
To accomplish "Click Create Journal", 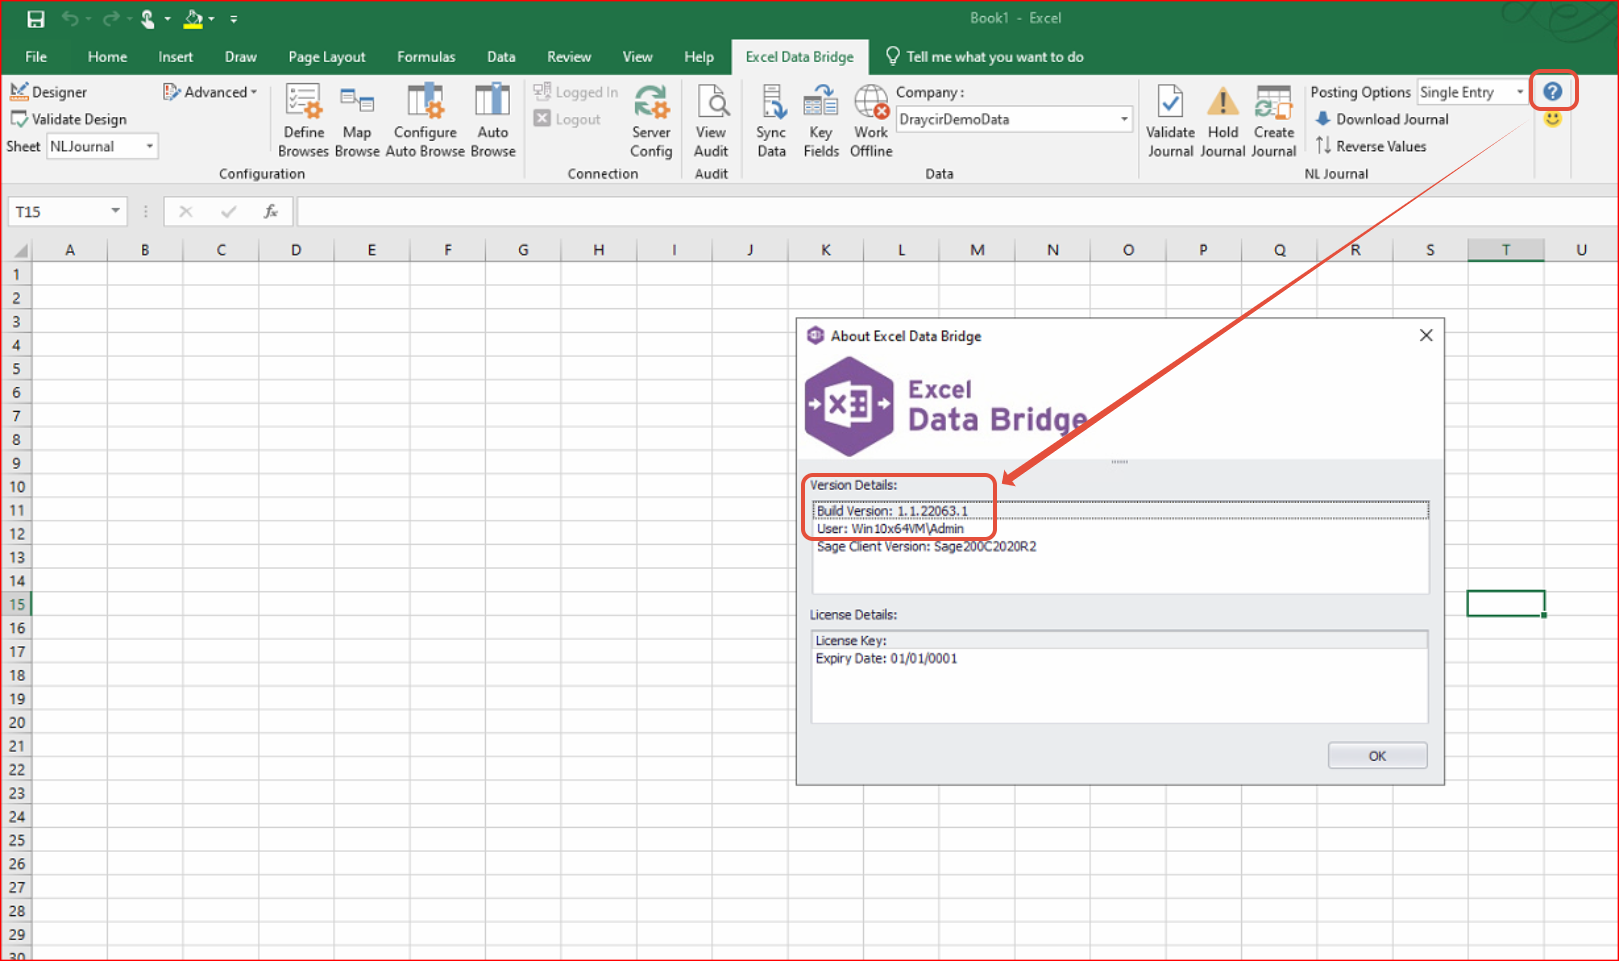I will coord(1274,121).
